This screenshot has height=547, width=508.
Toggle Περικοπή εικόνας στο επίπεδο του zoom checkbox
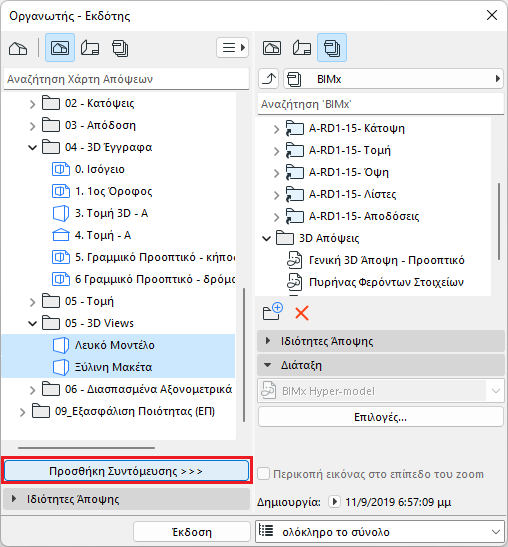pyautogui.click(x=263, y=474)
